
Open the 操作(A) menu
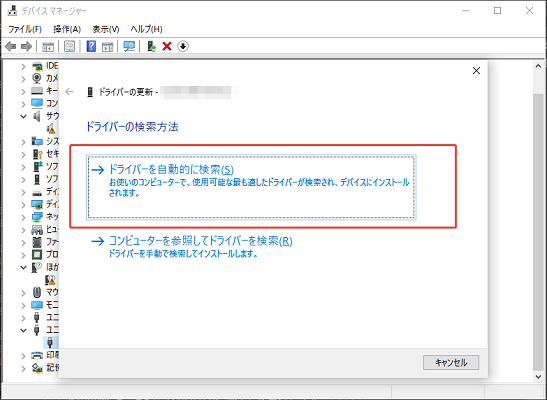tap(67, 29)
